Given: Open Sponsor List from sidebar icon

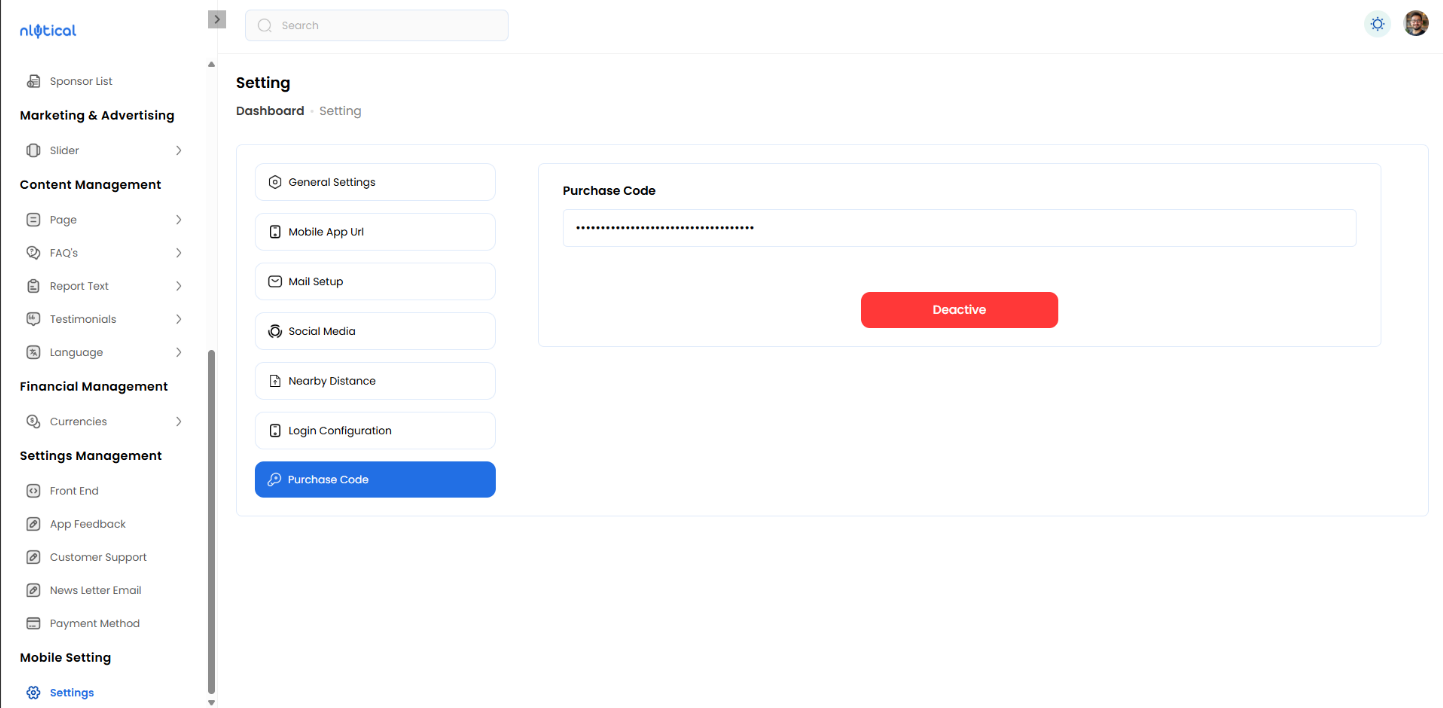Looking at the screenshot, I should [33, 81].
